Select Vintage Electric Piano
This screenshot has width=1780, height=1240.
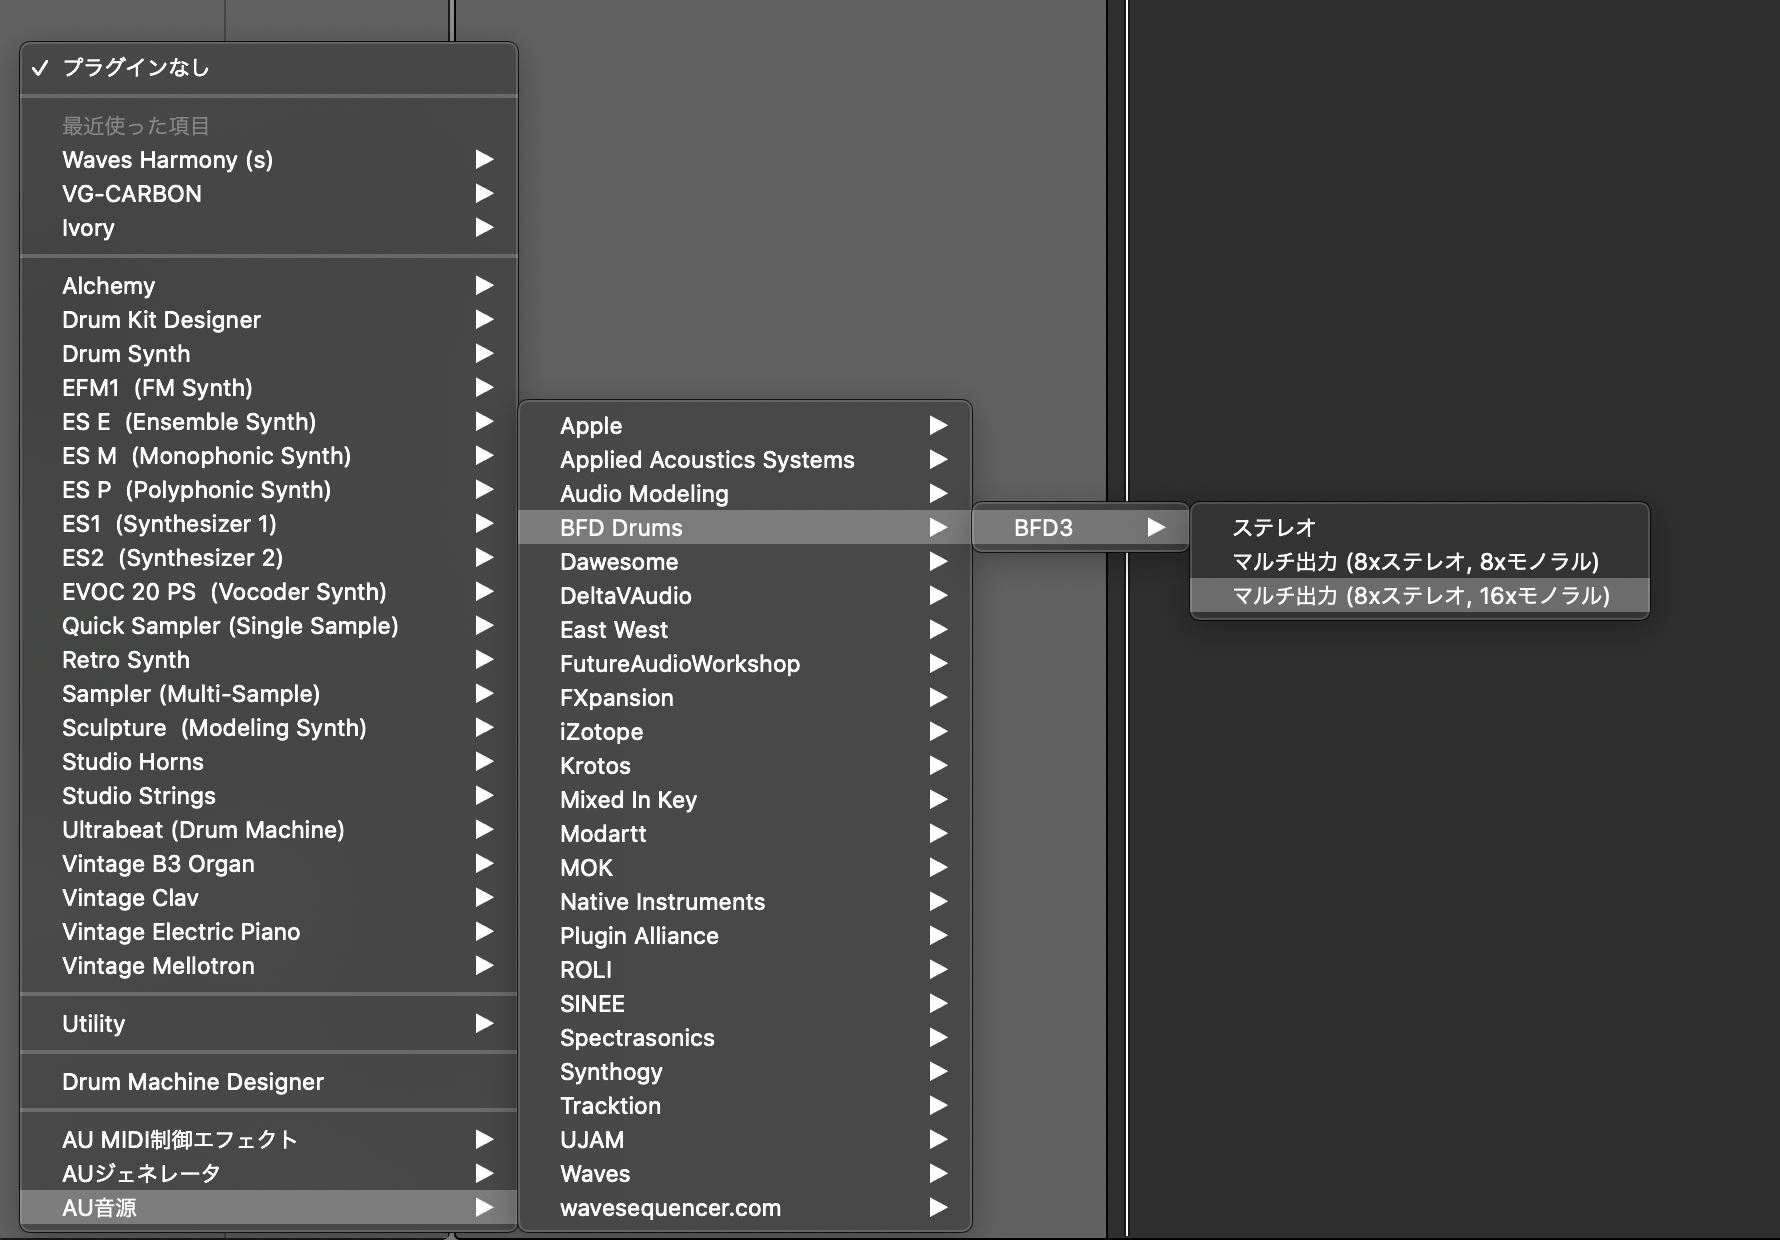click(268, 932)
